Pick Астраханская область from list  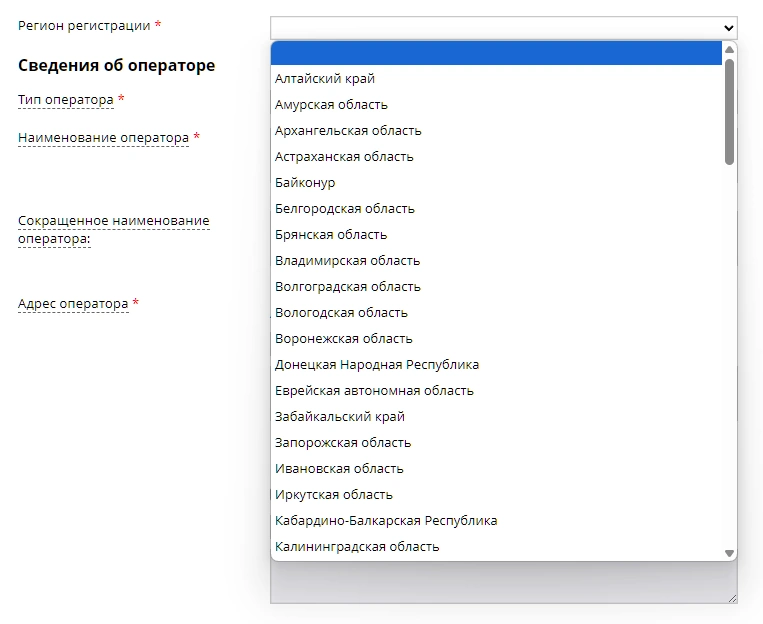(344, 157)
